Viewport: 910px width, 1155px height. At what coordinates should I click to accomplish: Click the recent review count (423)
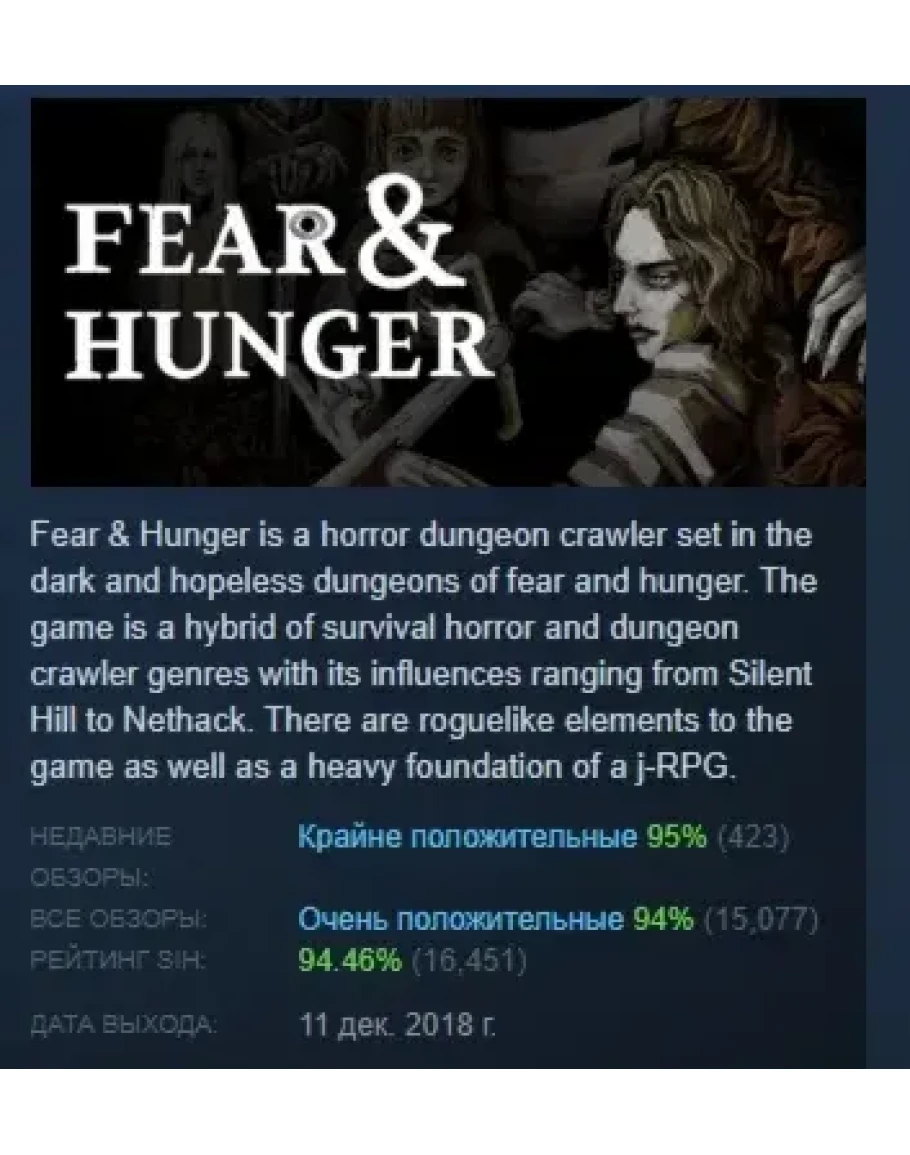[753, 838]
